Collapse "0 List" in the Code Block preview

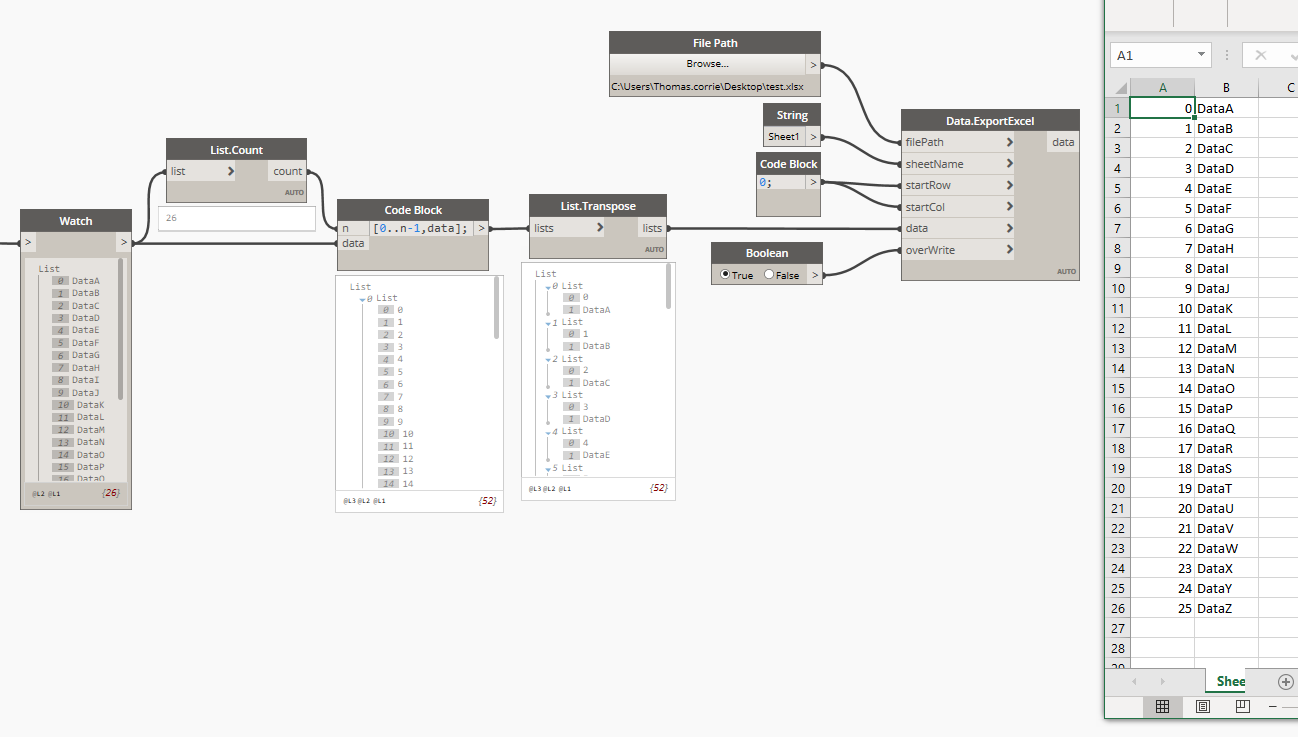tap(363, 298)
